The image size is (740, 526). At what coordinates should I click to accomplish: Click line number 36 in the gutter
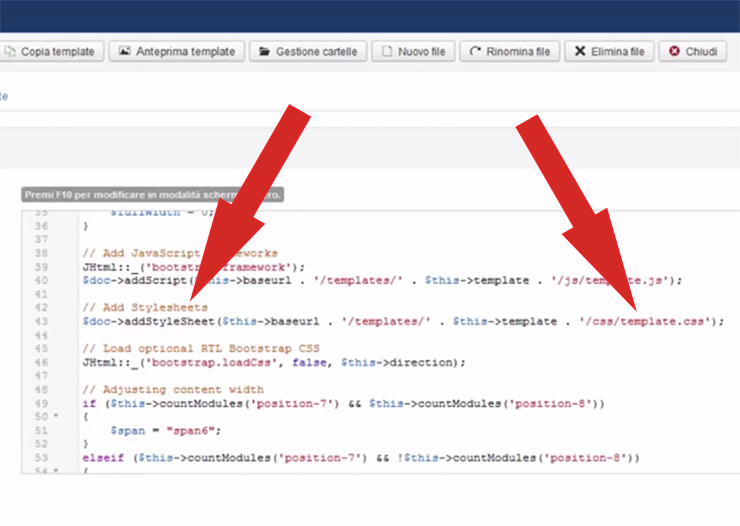click(x=42, y=226)
